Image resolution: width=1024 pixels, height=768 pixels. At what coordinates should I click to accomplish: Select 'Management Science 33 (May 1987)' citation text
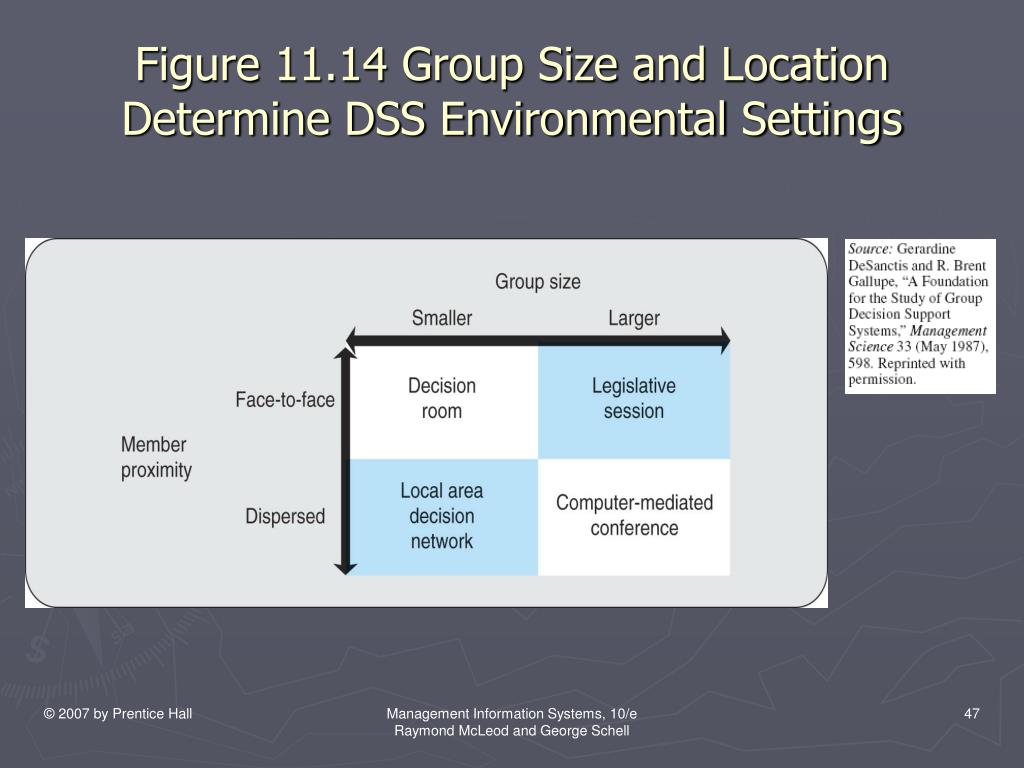pos(918,338)
